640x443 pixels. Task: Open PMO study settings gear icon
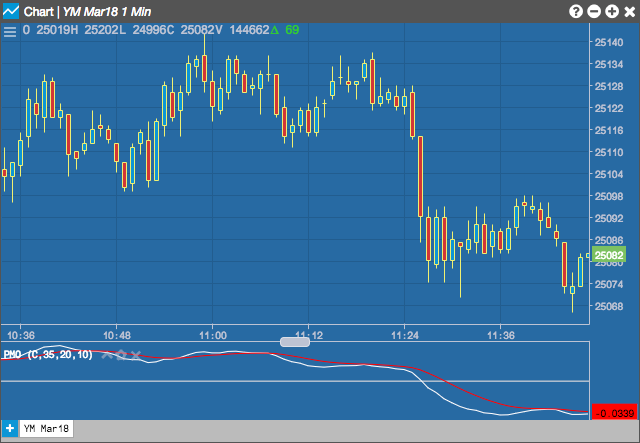pos(121,355)
